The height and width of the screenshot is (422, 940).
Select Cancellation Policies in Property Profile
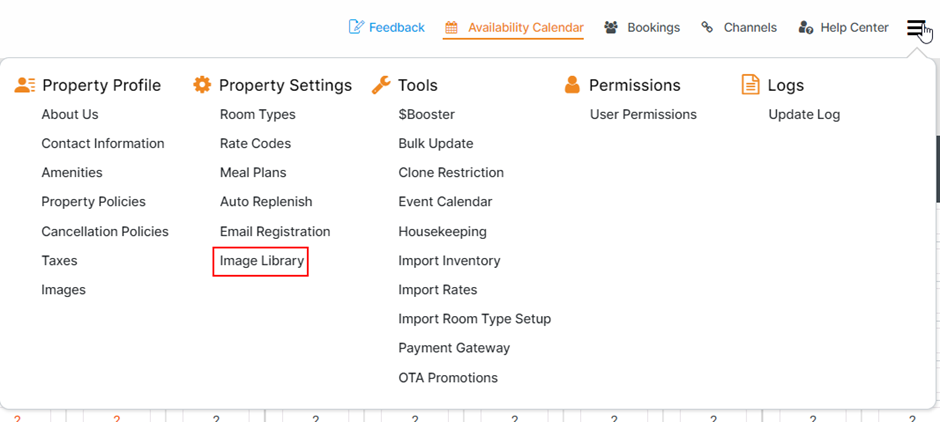click(x=105, y=231)
